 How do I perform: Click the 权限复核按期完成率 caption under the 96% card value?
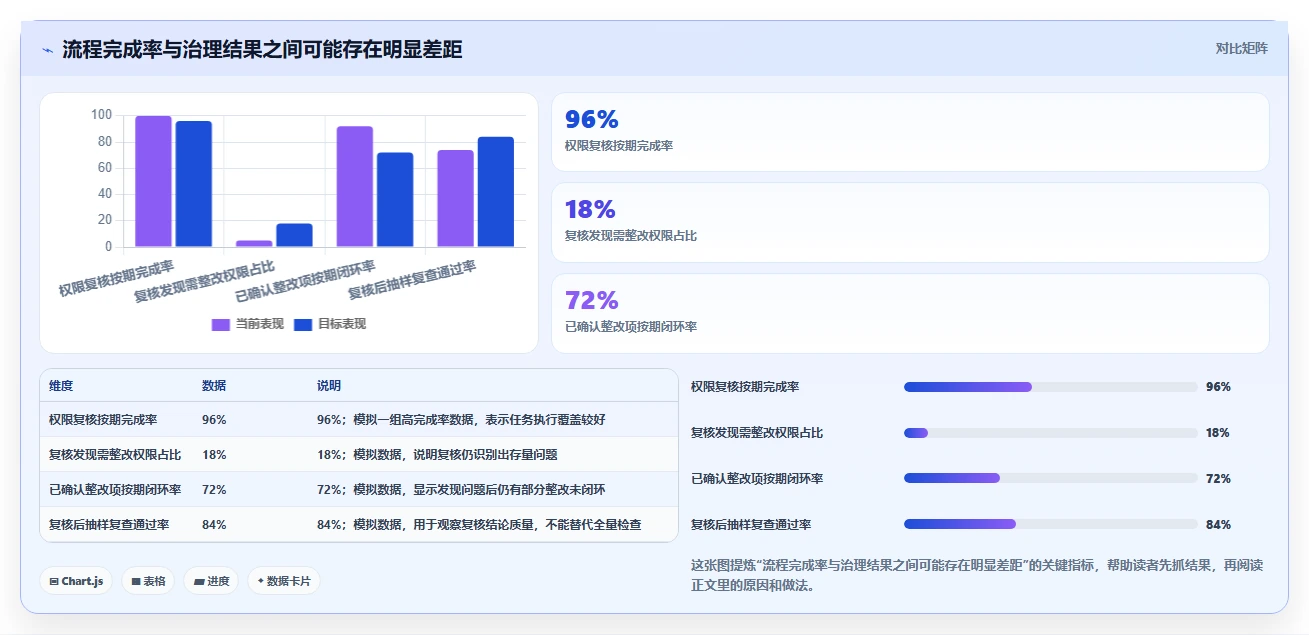click(619, 146)
